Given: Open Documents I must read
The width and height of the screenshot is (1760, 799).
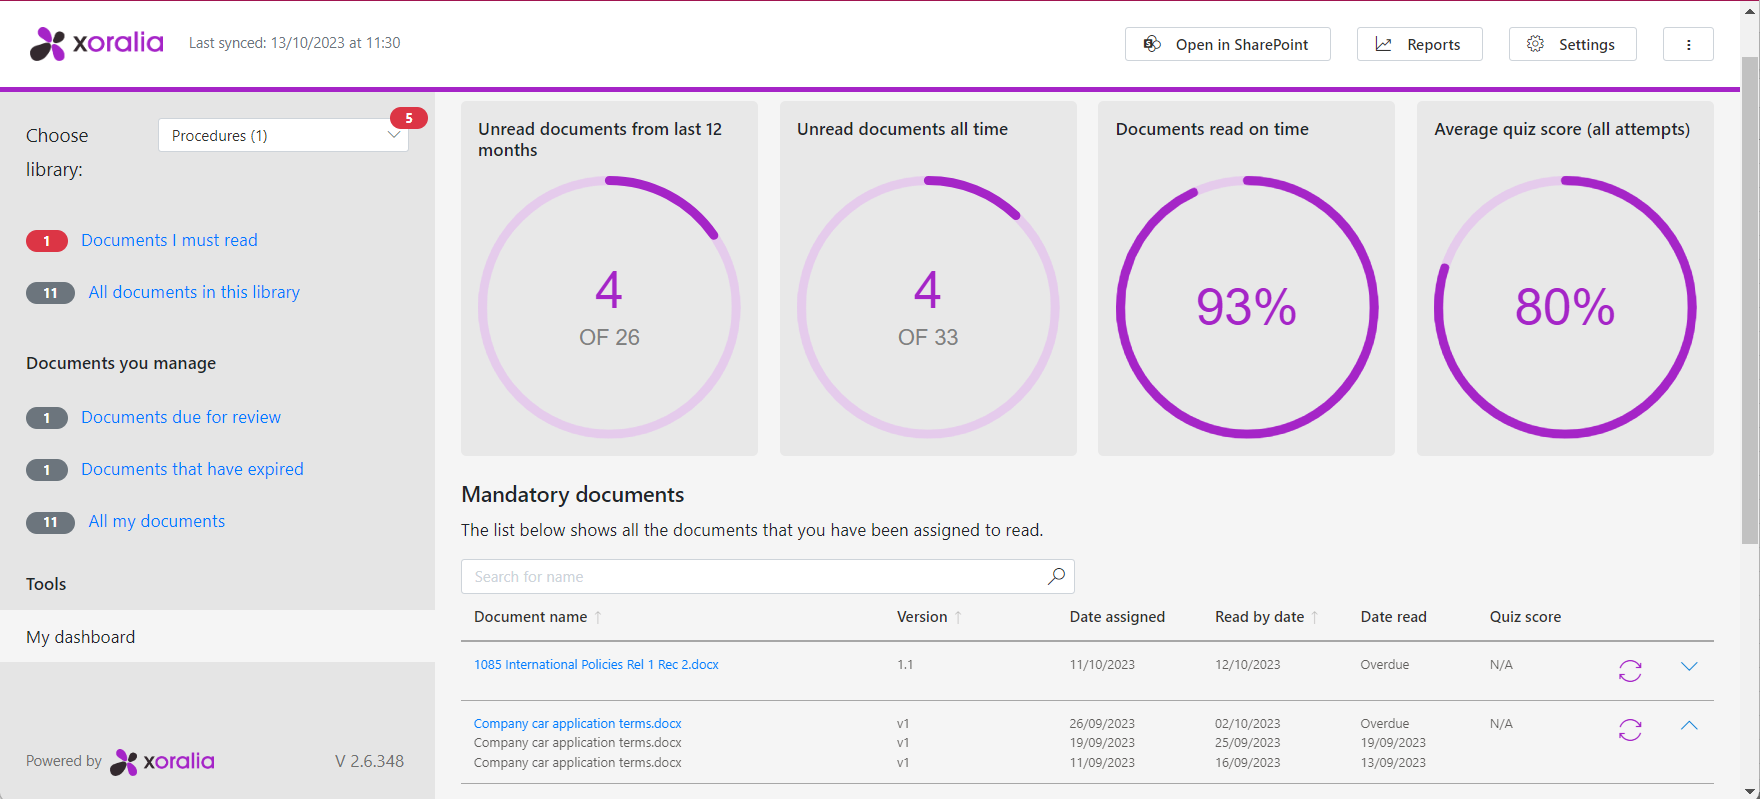Looking at the screenshot, I should (x=169, y=240).
